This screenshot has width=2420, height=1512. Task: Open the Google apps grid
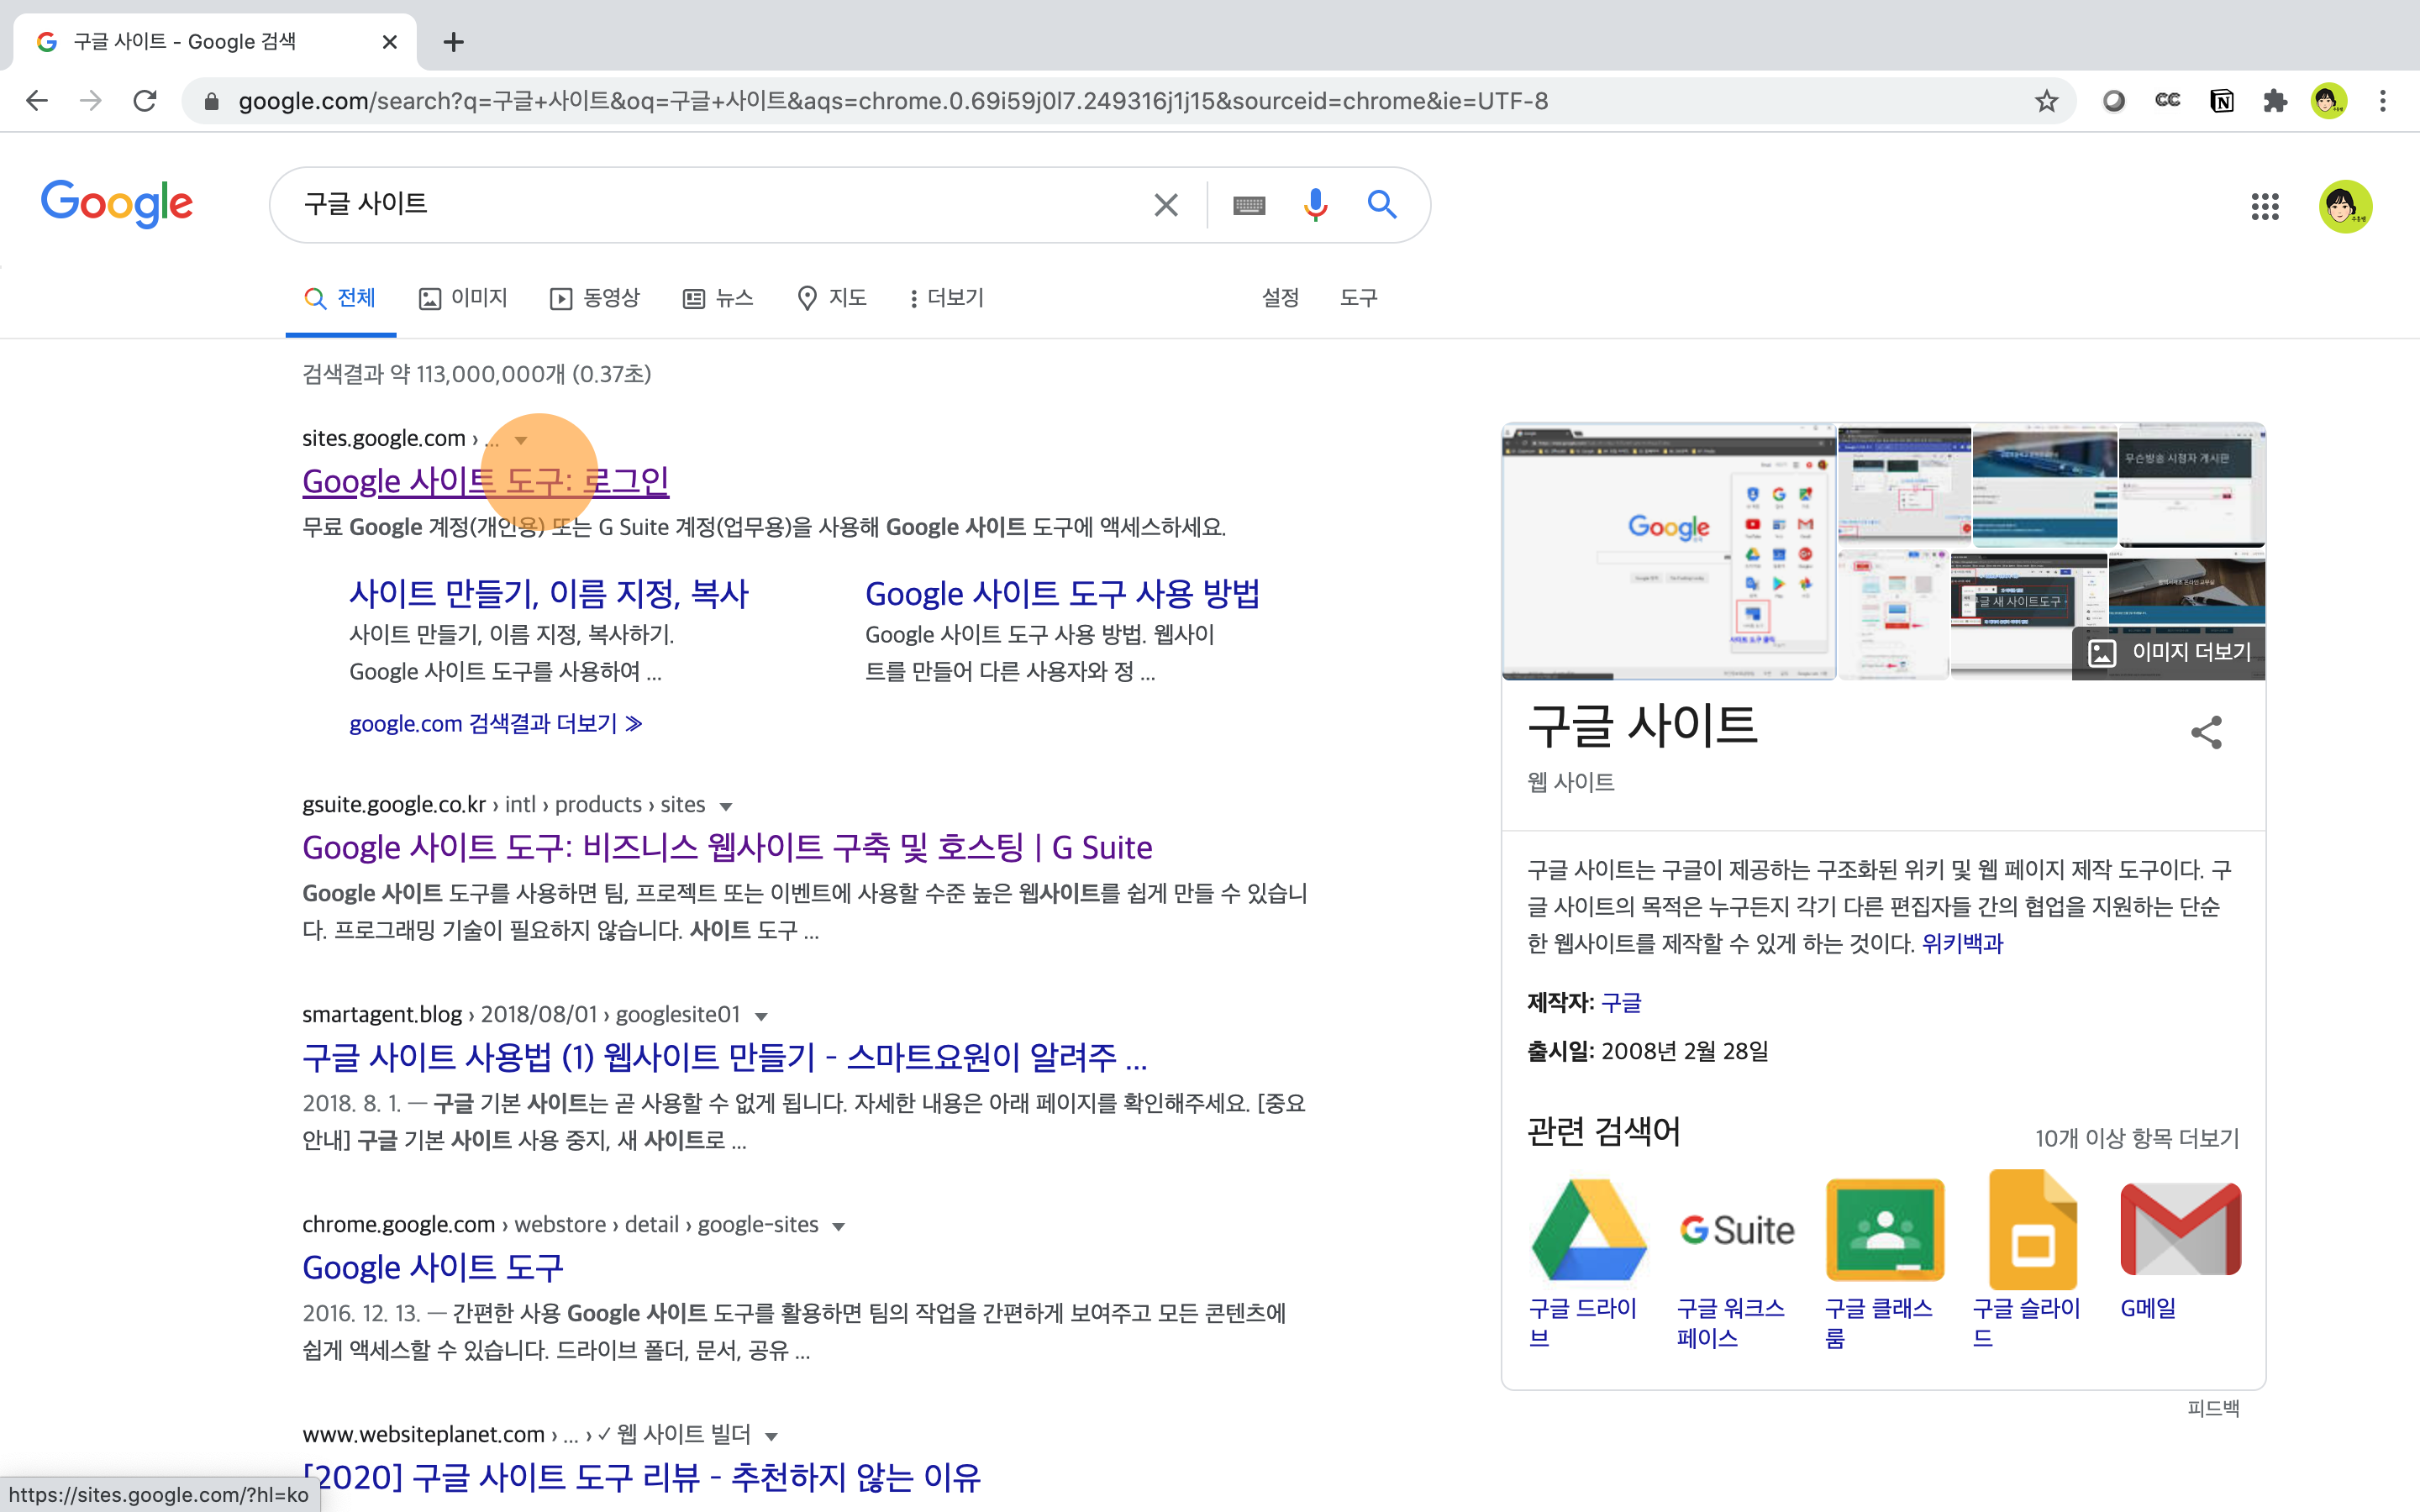(x=2265, y=207)
